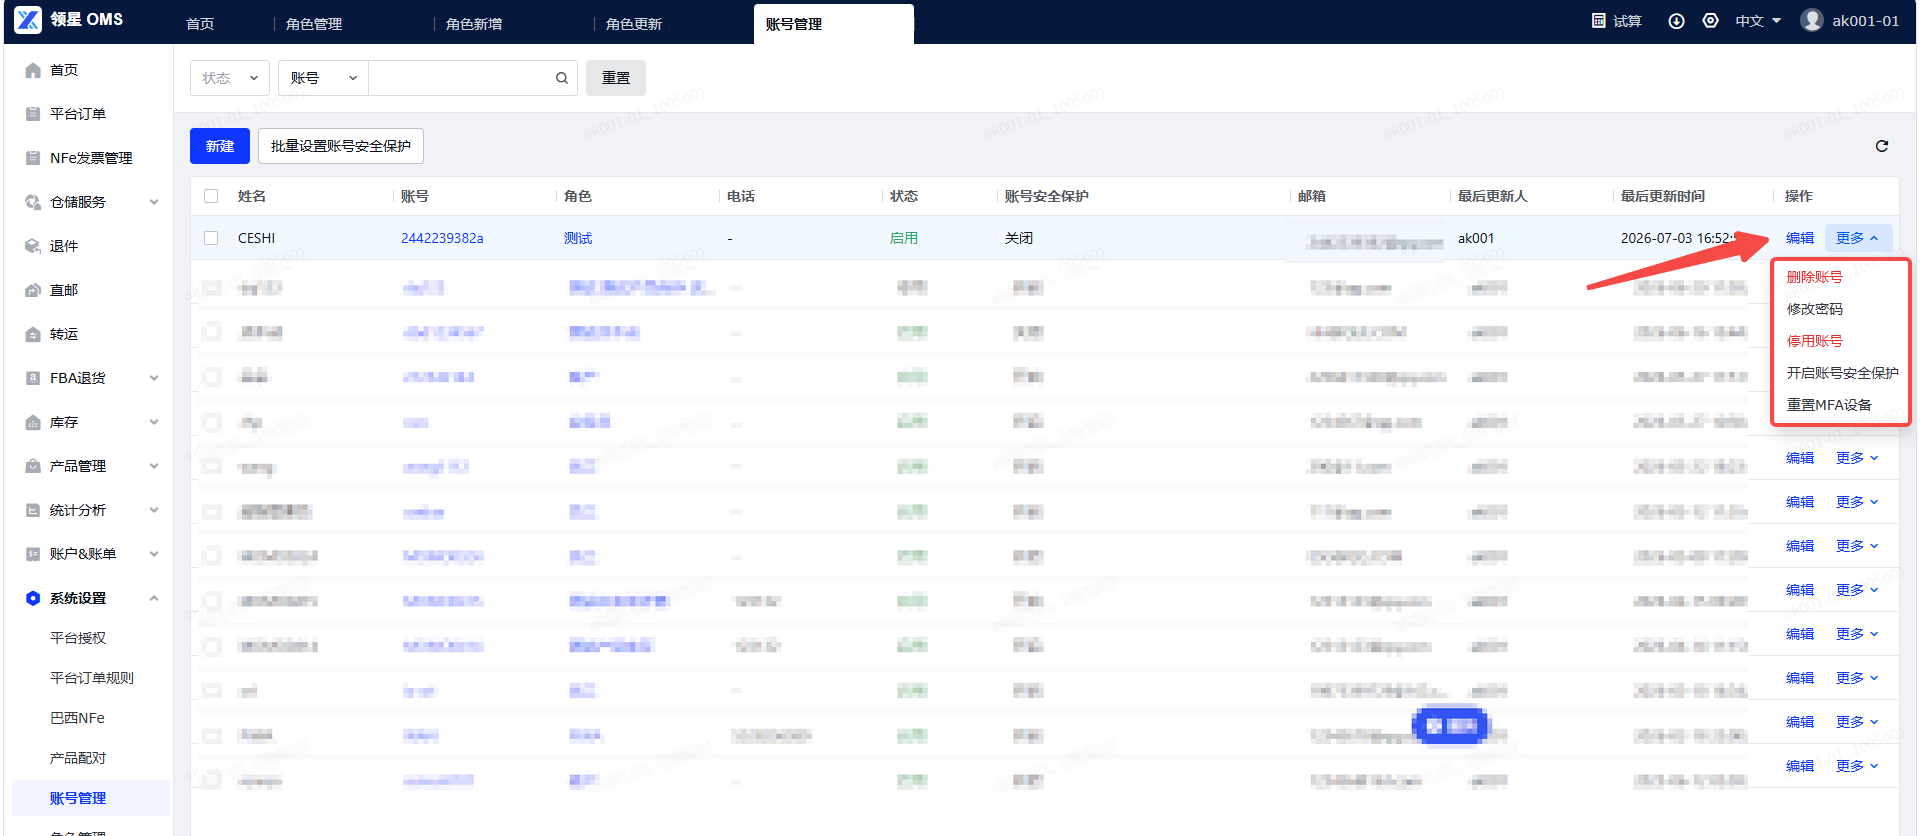Open NFe发票管理 in the sidebar
The image size is (1920, 836).
[91, 158]
